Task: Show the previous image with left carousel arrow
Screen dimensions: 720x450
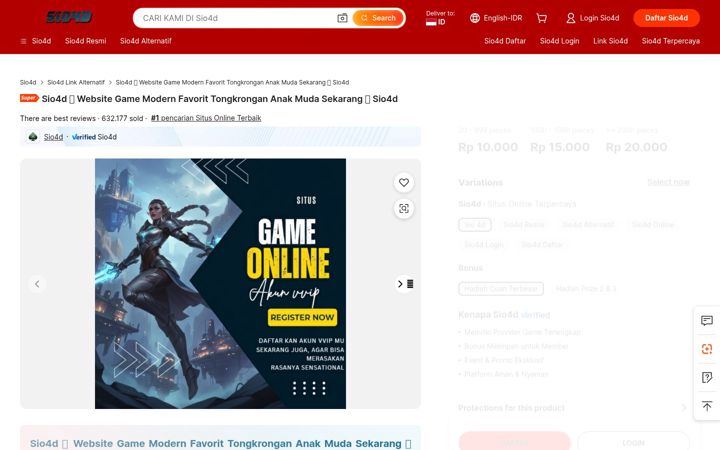Action: point(37,284)
